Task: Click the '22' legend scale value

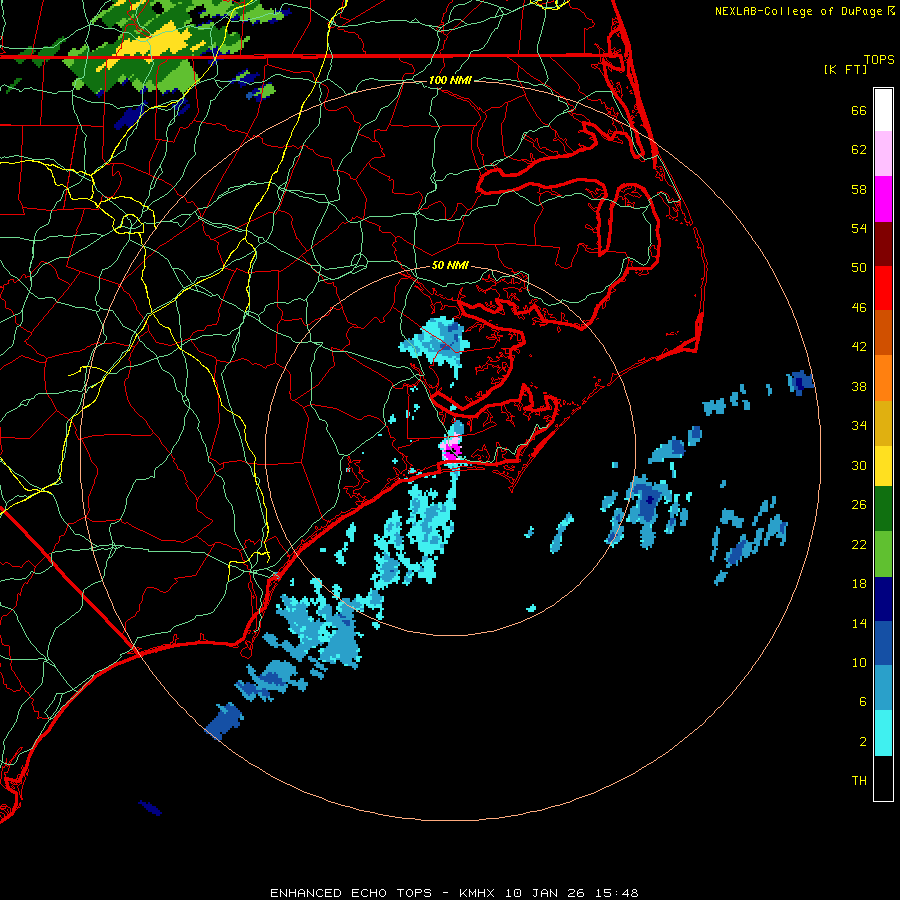Action: [x=859, y=544]
